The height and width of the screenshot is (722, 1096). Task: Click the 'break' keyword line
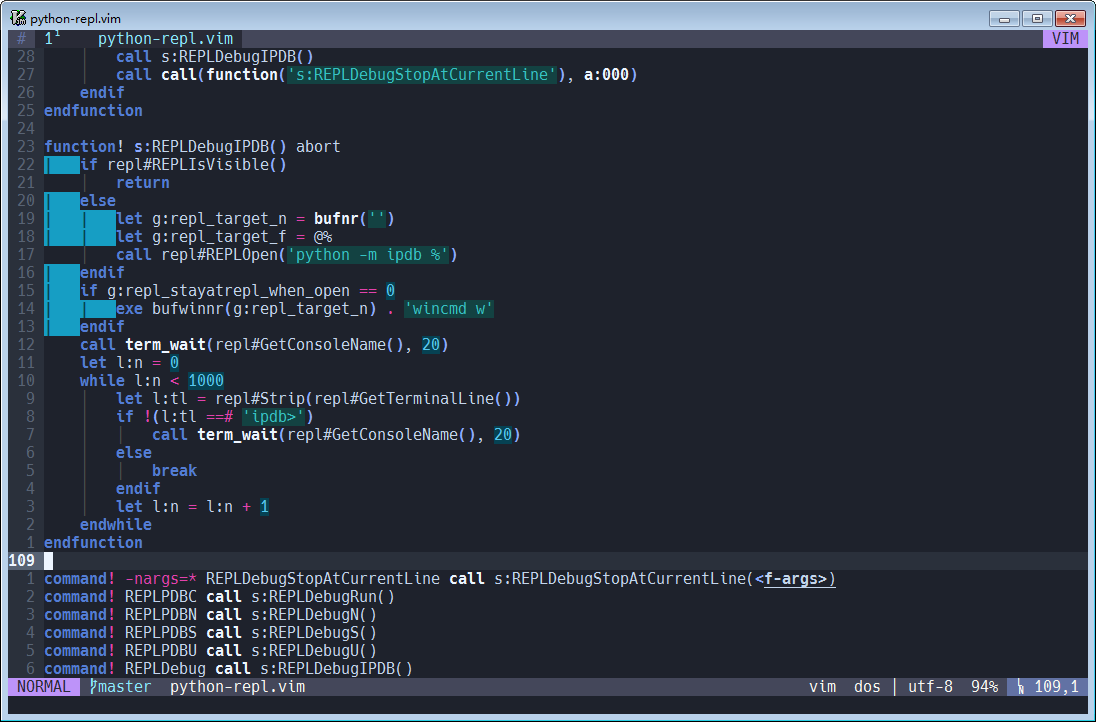tap(174, 470)
